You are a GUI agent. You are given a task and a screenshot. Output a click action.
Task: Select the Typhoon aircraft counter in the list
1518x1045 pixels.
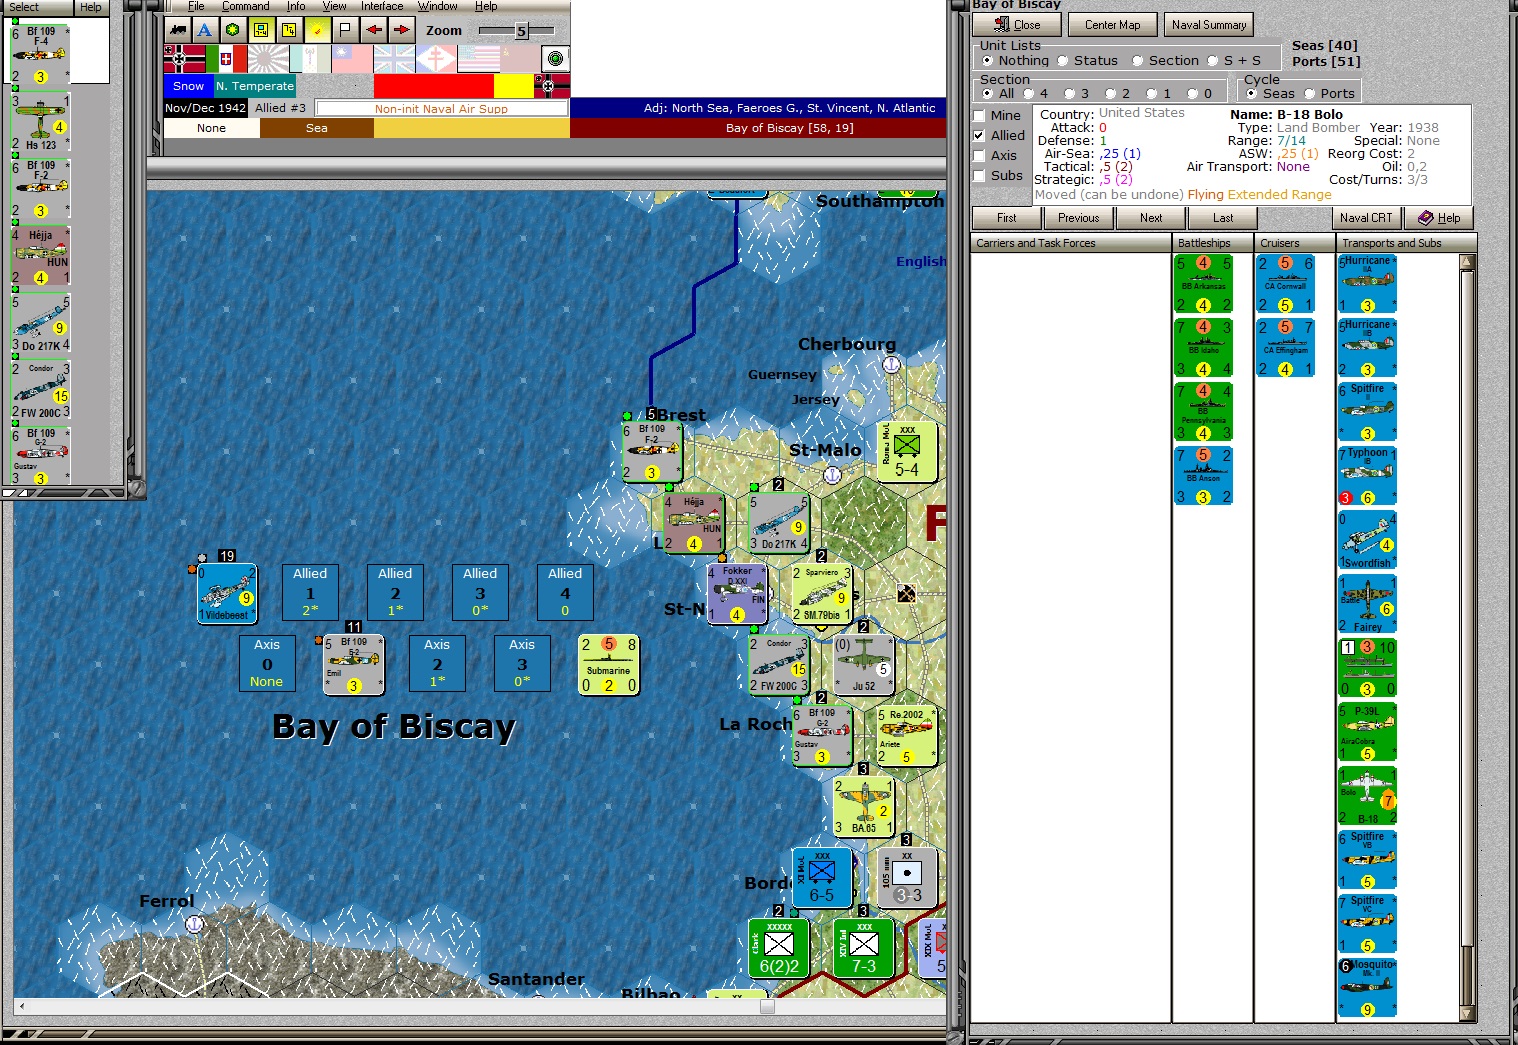(x=1367, y=476)
